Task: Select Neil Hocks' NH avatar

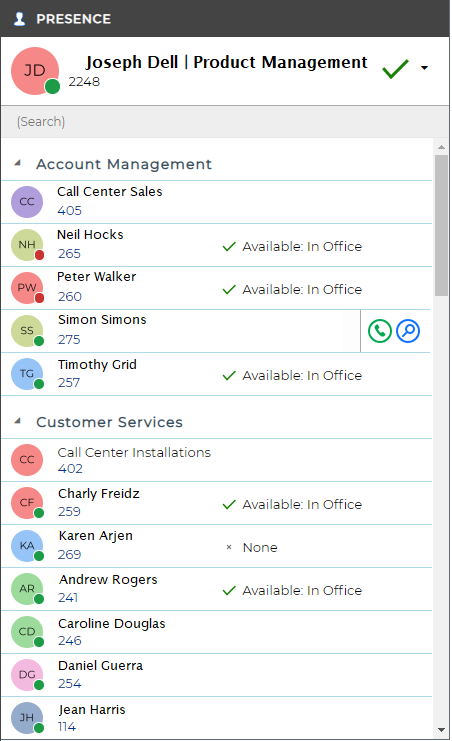Action: coord(27,245)
